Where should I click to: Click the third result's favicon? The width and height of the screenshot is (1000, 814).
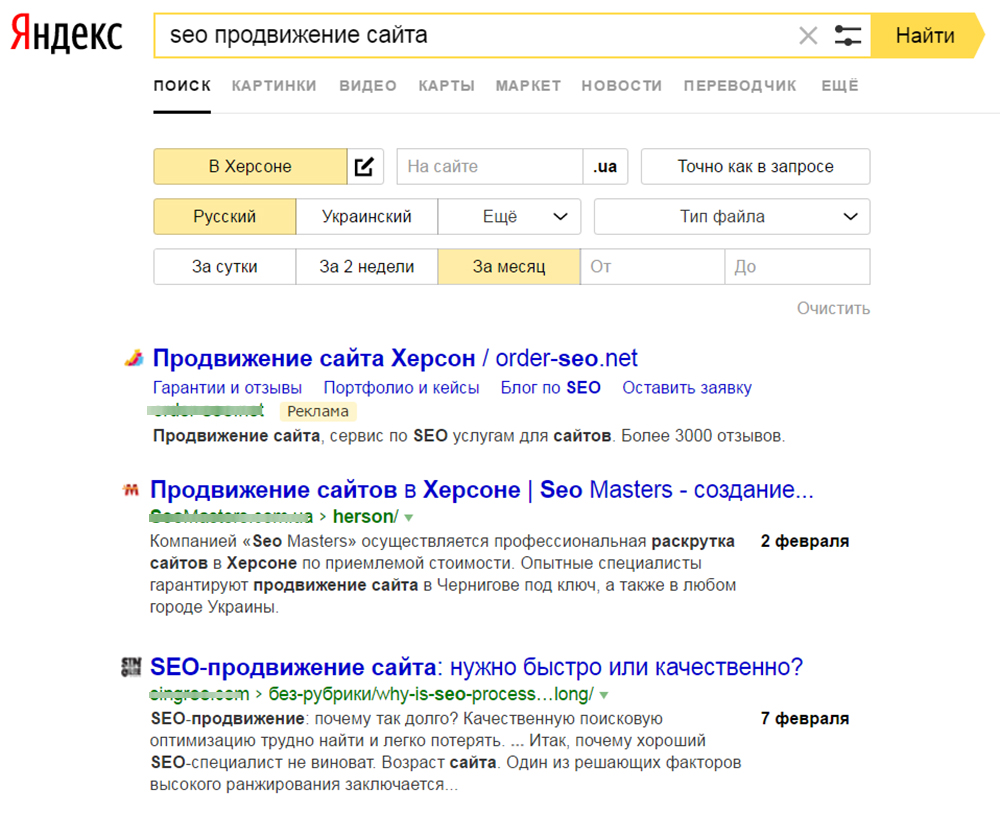coord(130,667)
